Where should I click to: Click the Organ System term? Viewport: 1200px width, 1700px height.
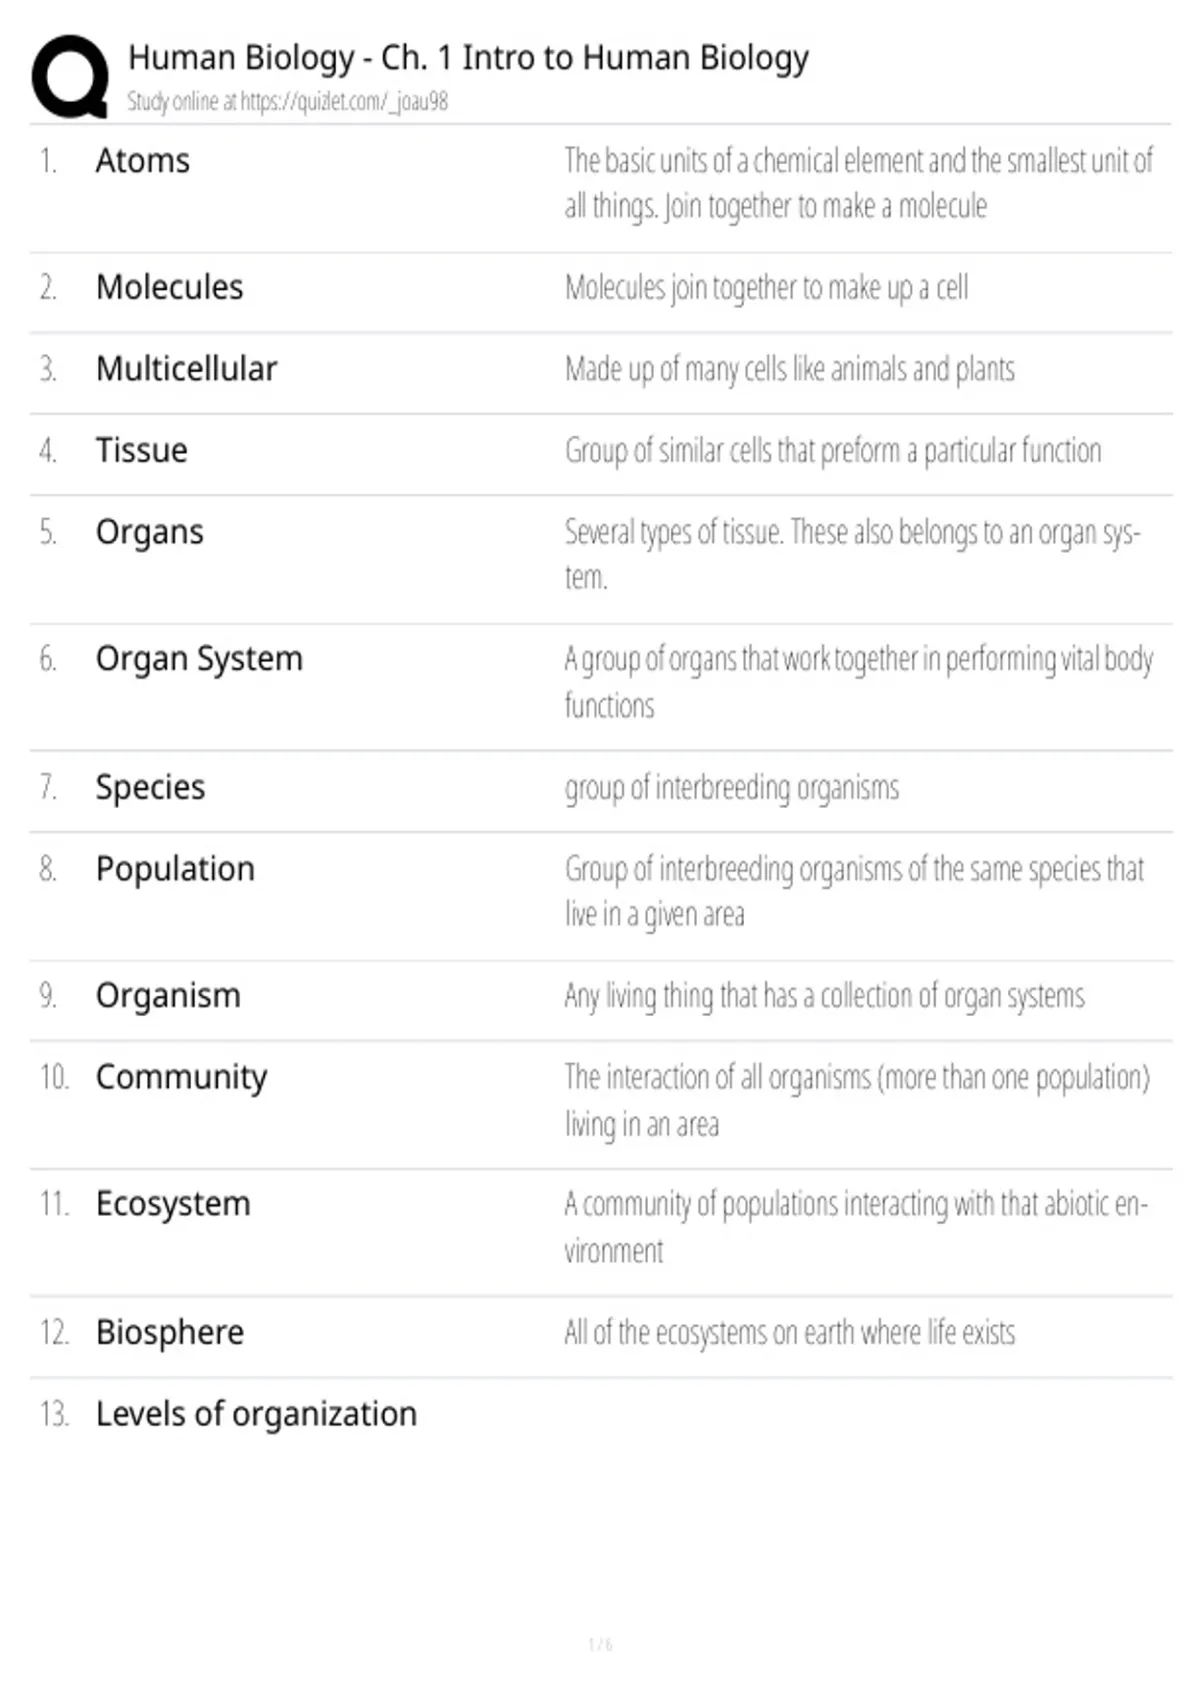(199, 660)
